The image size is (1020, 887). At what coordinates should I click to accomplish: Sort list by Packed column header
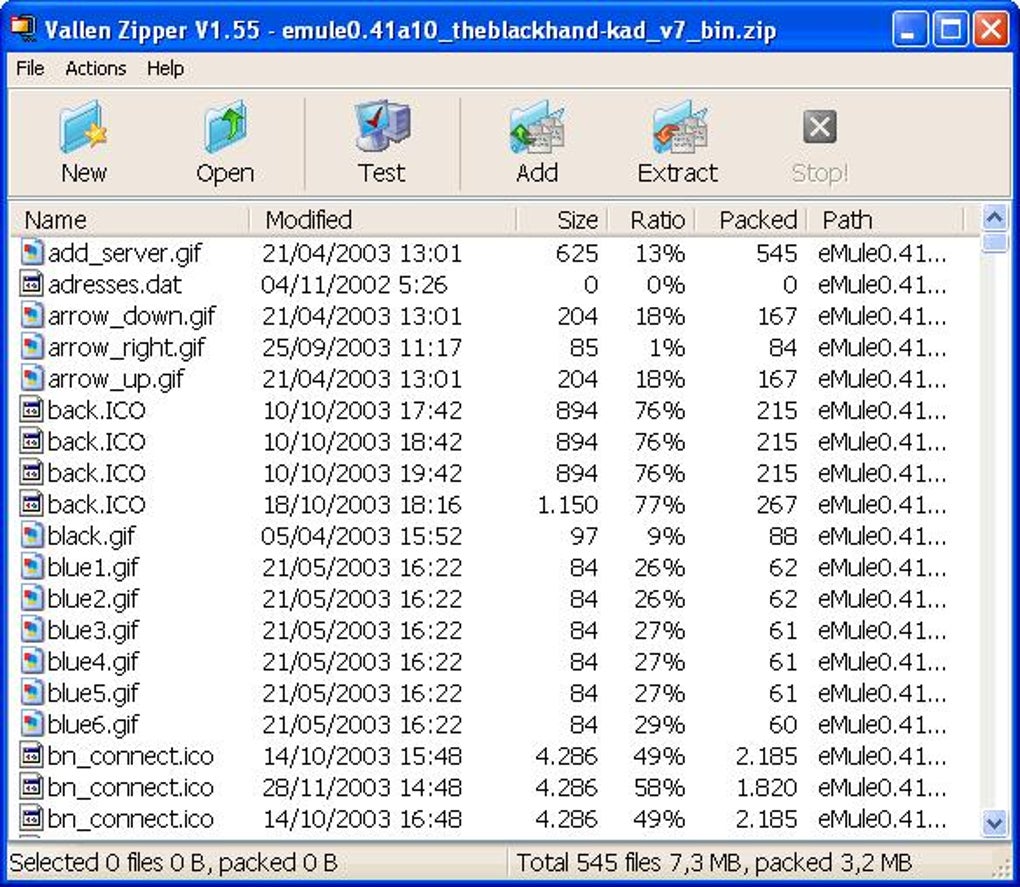[751, 220]
